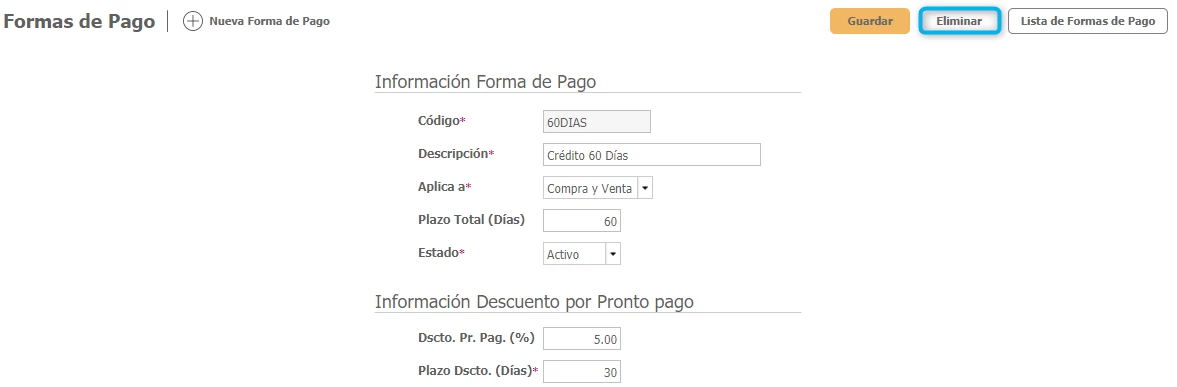
Task: Open the Nueva Forma de Pago link
Action: pyautogui.click(x=269, y=22)
